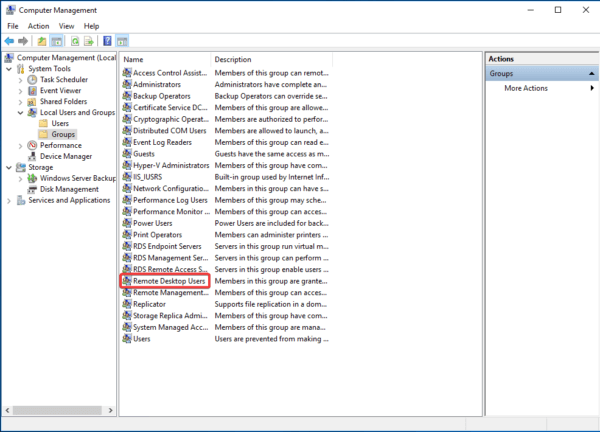The image size is (600, 432).
Task: Toggle Show/Hide Action Pane toolbar icon
Action: pyautogui.click(x=122, y=41)
